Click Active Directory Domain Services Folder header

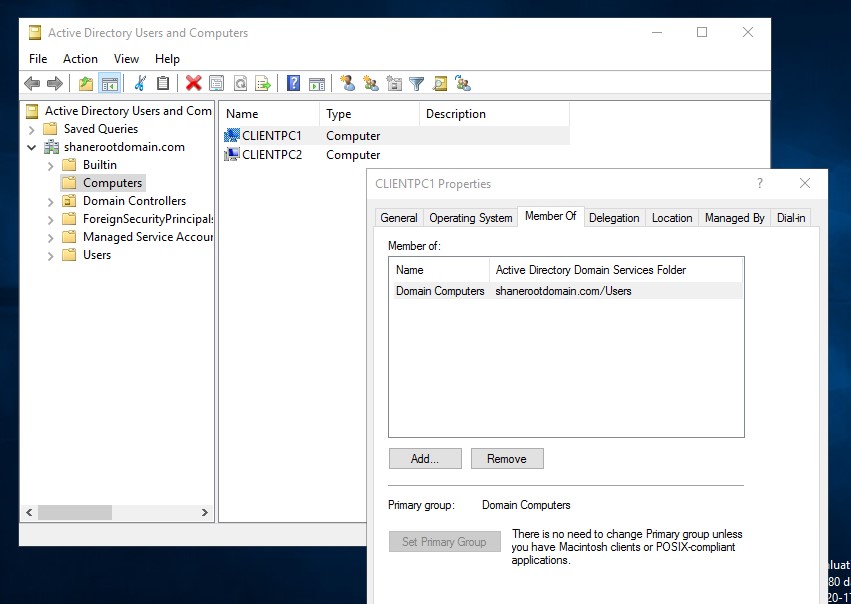click(616, 270)
